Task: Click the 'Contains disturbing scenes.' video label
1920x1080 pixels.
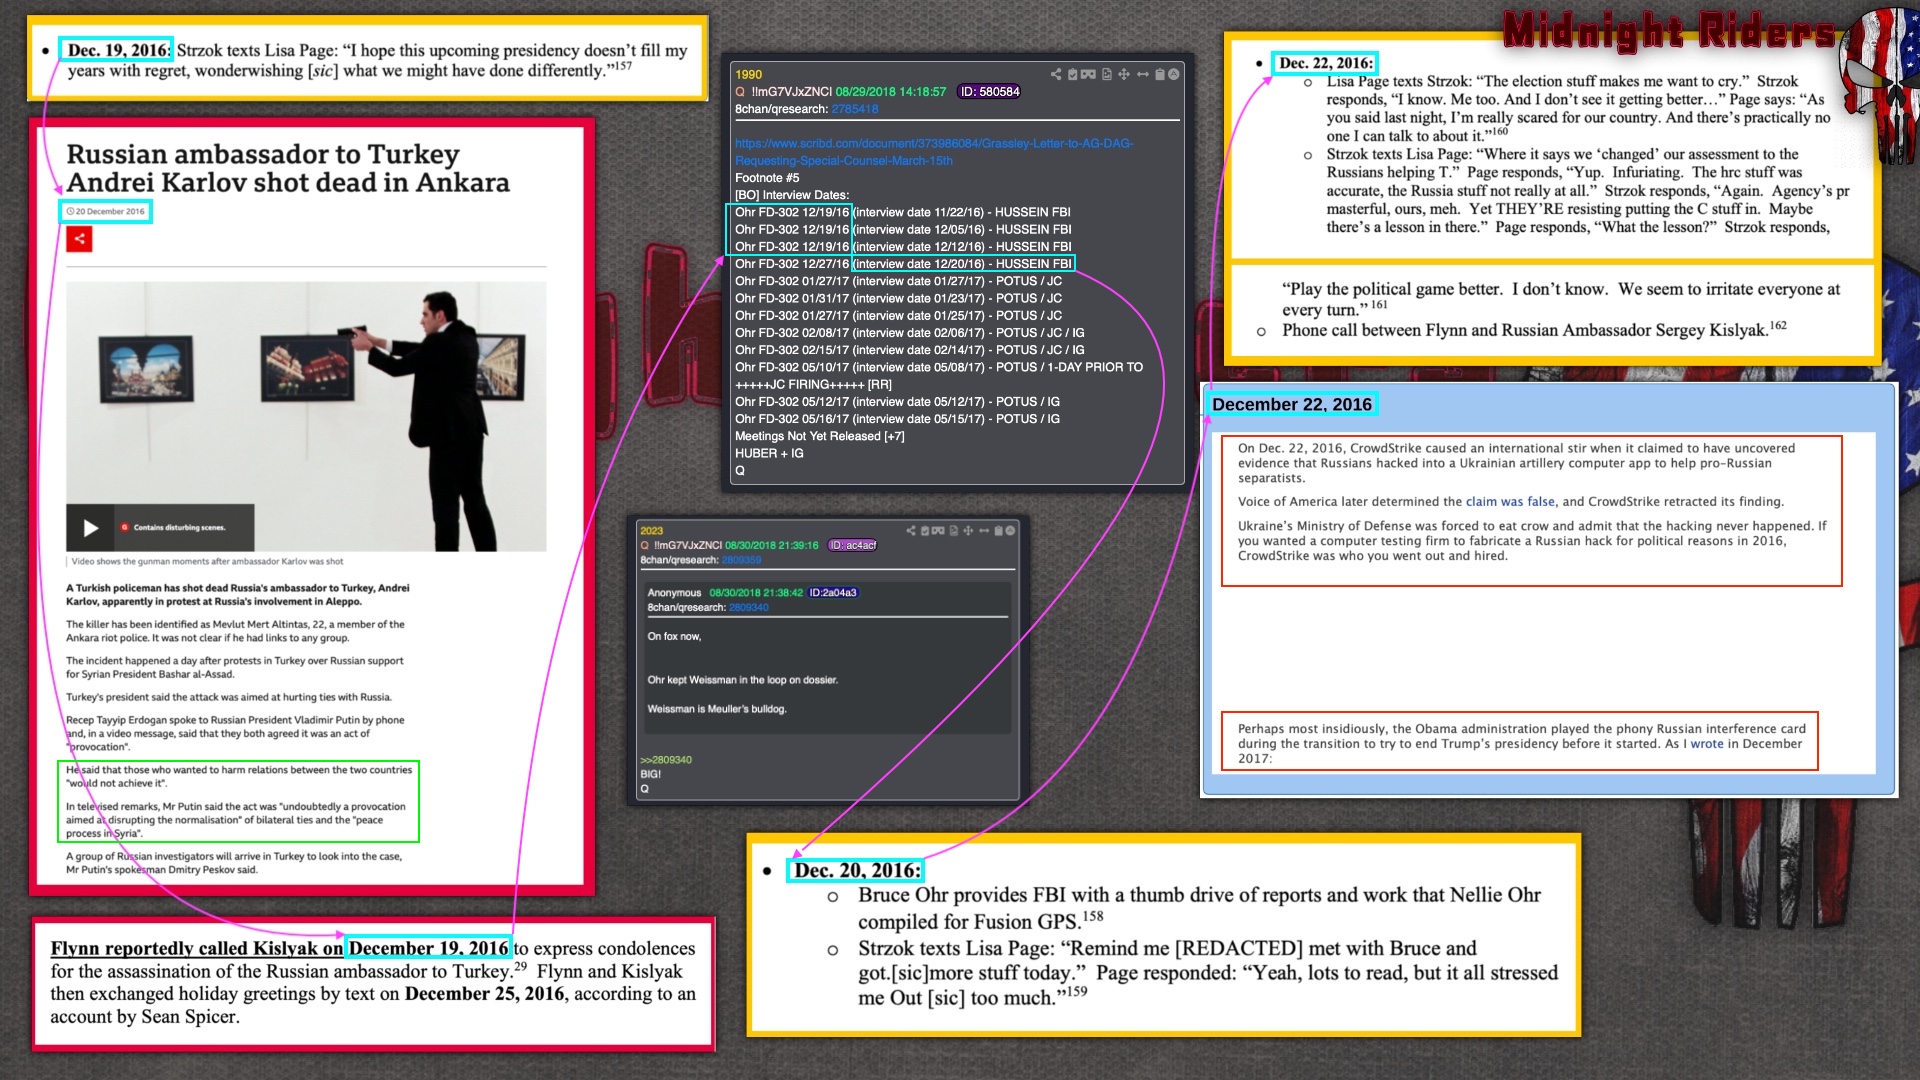Action: pos(179,527)
